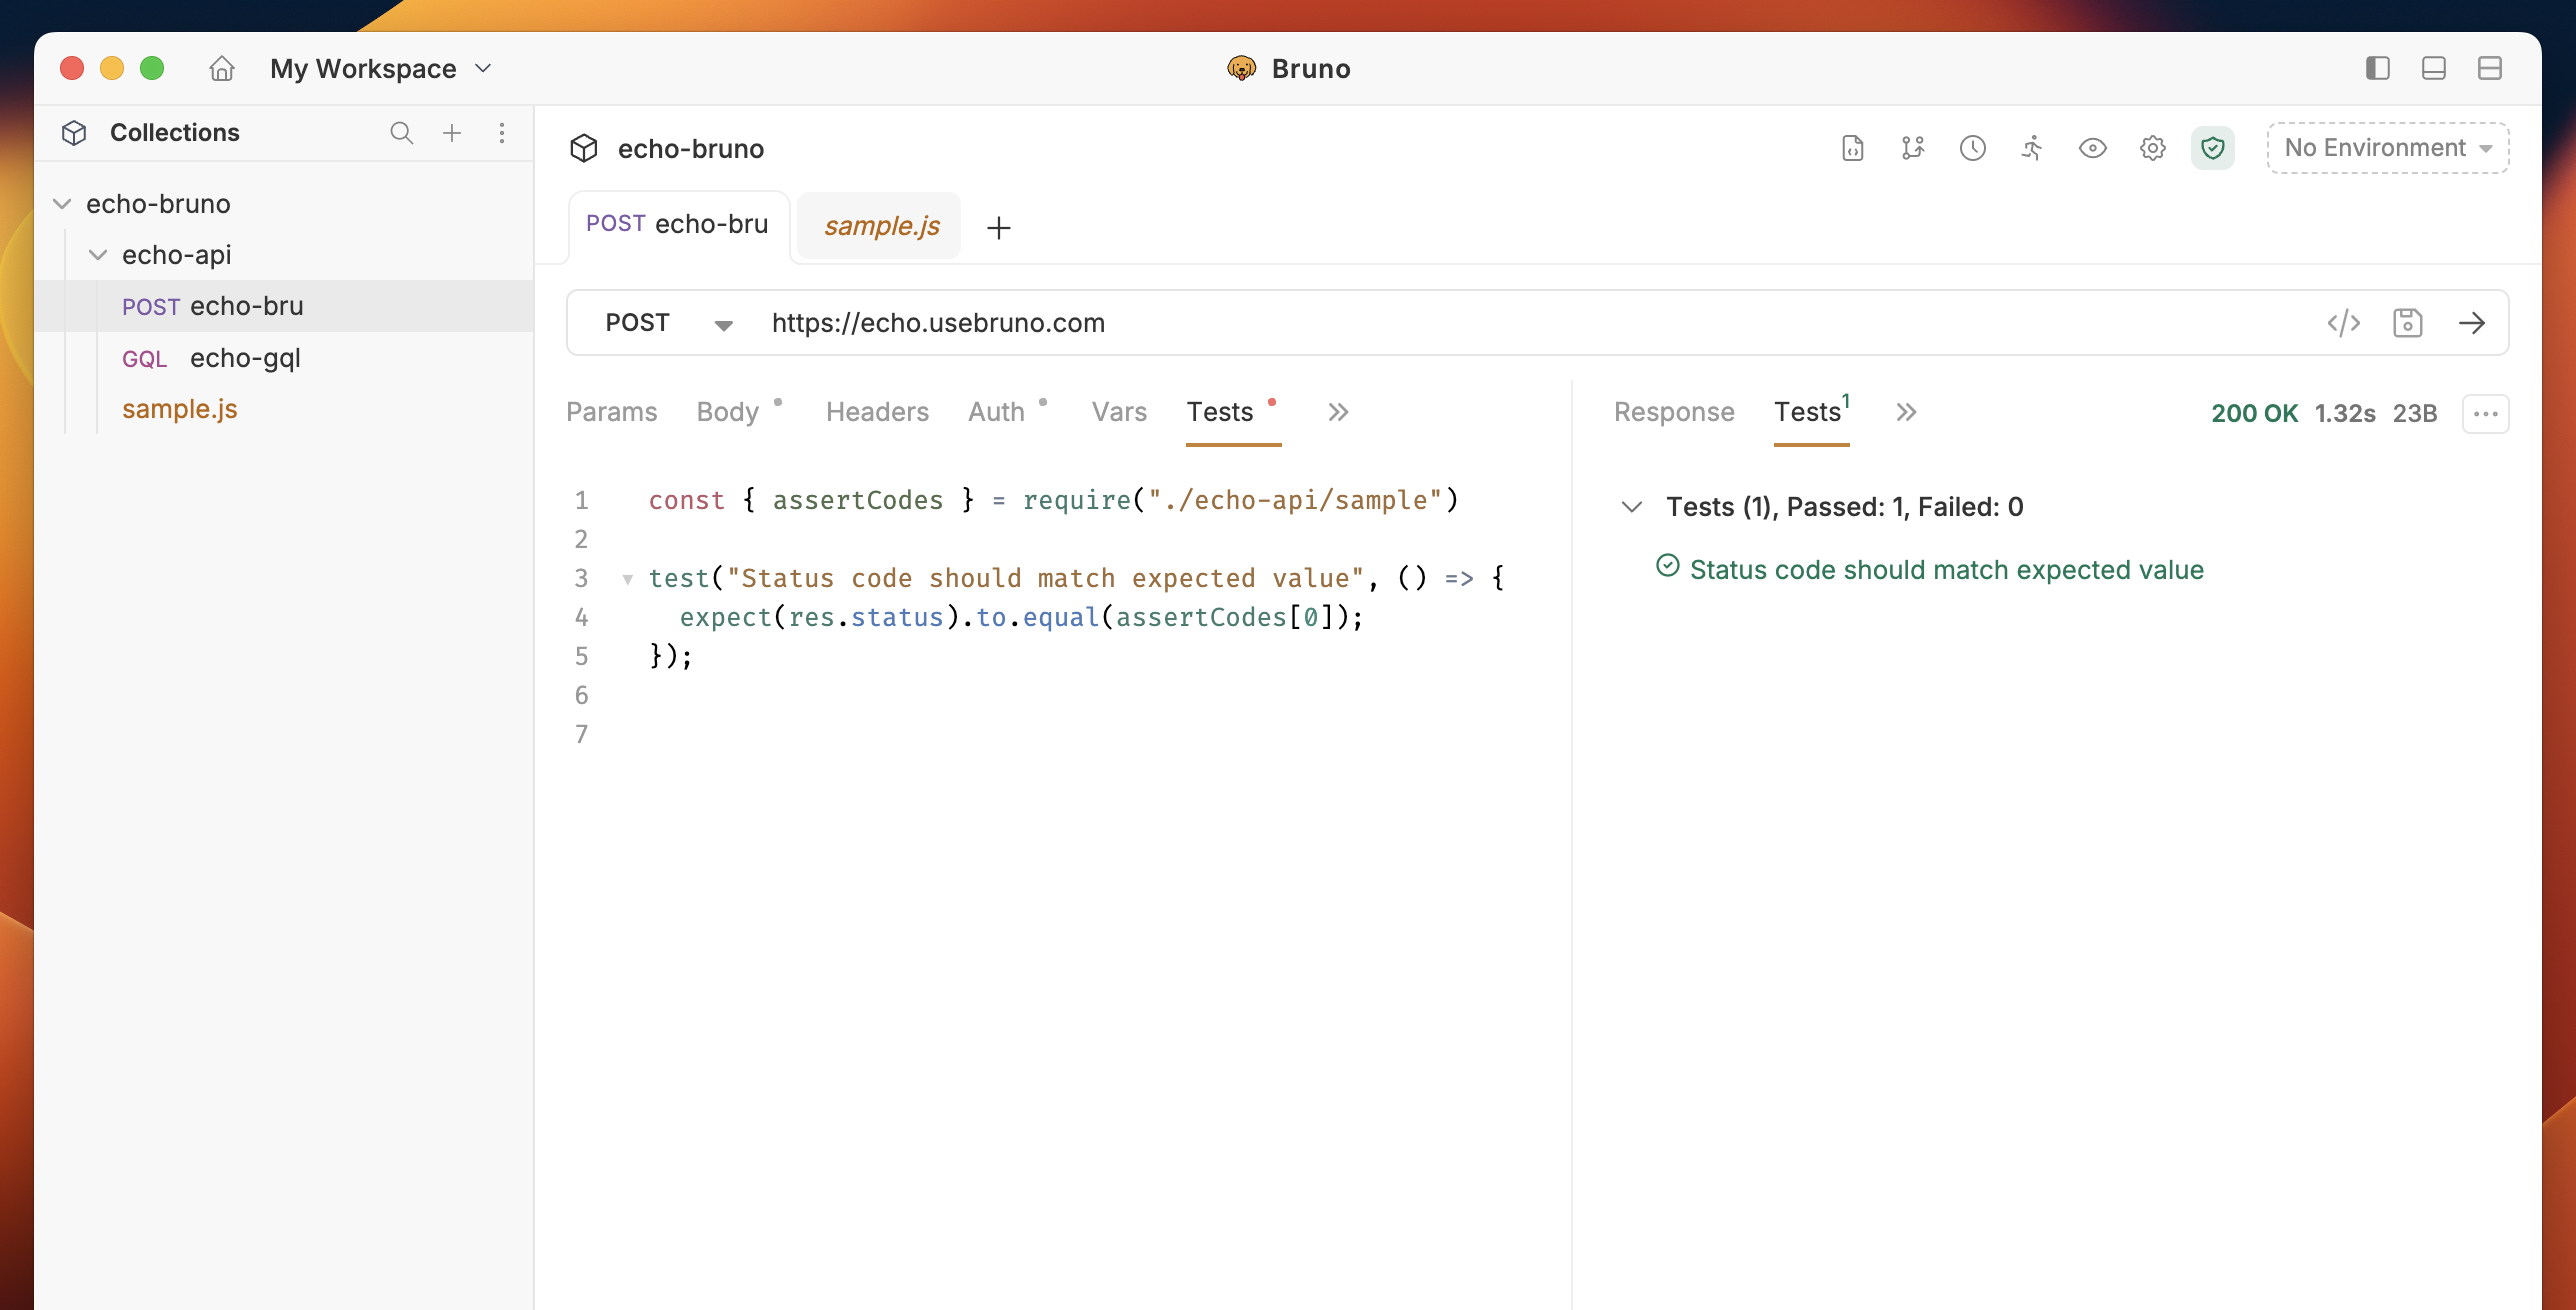Open the code generation icon in URL bar
This screenshot has width=2576, height=1310.
click(2344, 322)
